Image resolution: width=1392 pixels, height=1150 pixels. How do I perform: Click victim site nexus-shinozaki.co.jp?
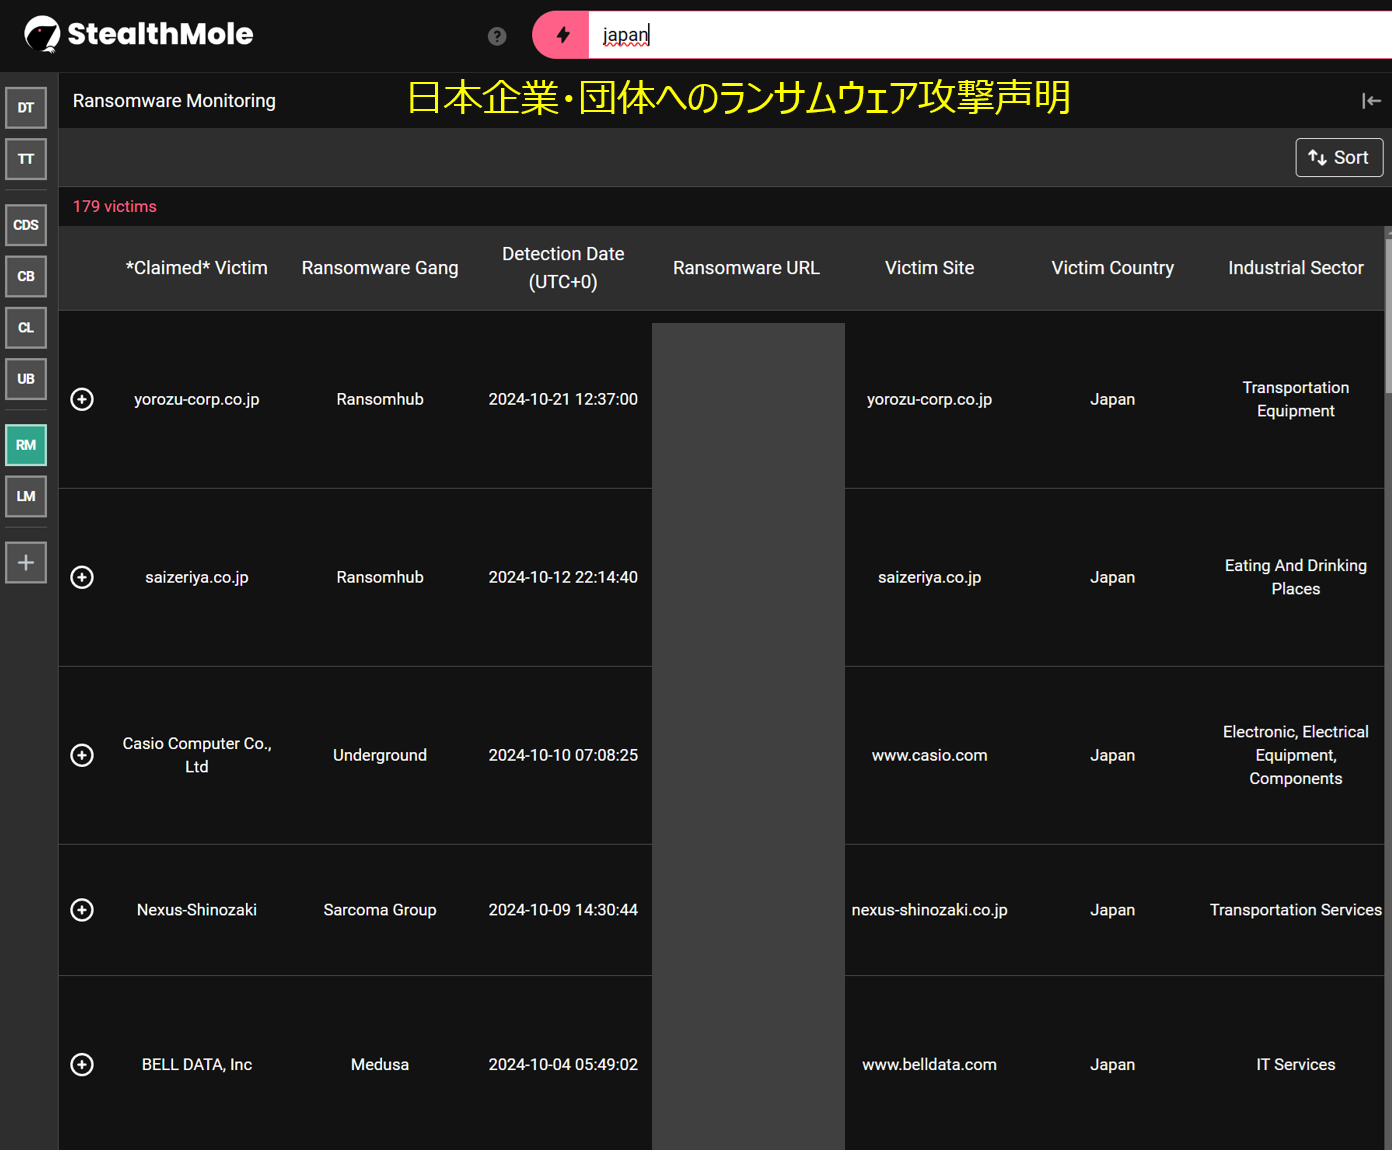(x=929, y=910)
